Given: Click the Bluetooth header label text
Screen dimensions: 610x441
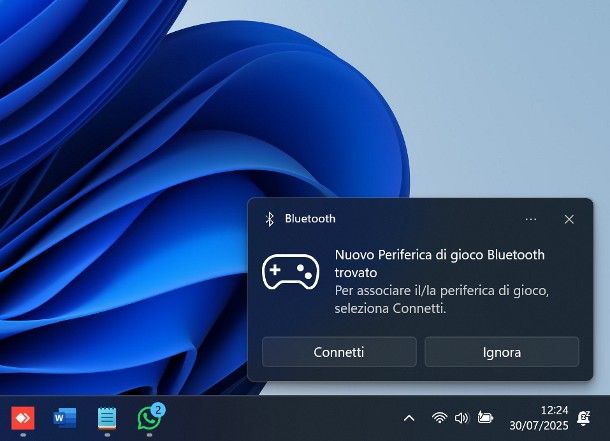Looking at the screenshot, I should click(x=310, y=218).
